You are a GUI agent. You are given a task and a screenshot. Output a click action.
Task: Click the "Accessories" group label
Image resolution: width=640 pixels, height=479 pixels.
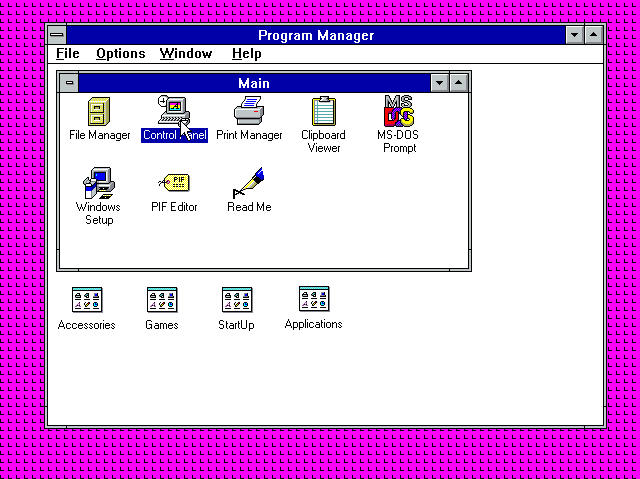[87, 325]
